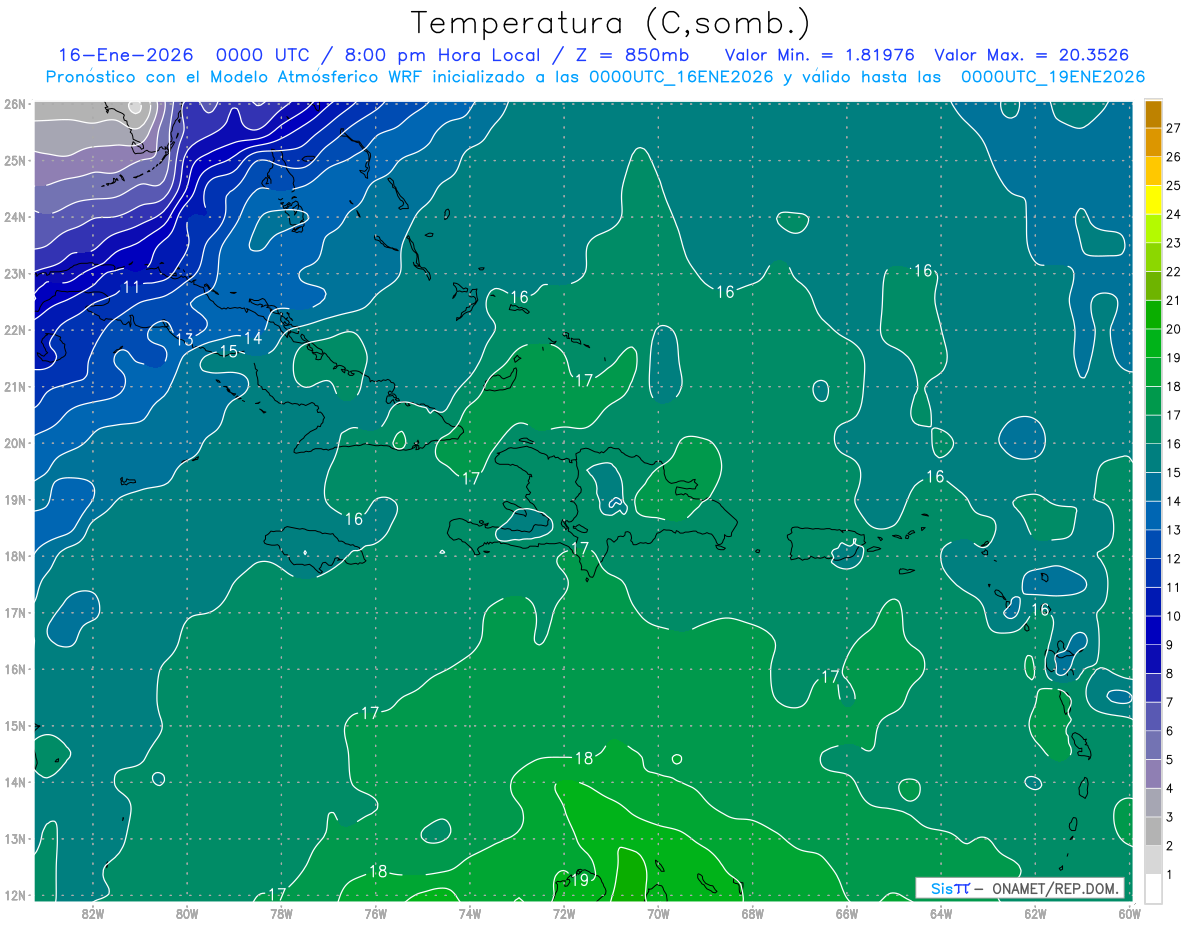The height and width of the screenshot is (927, 1200).
Task: Click the latitude label "17N"
Action: click(x=14, y=612)
